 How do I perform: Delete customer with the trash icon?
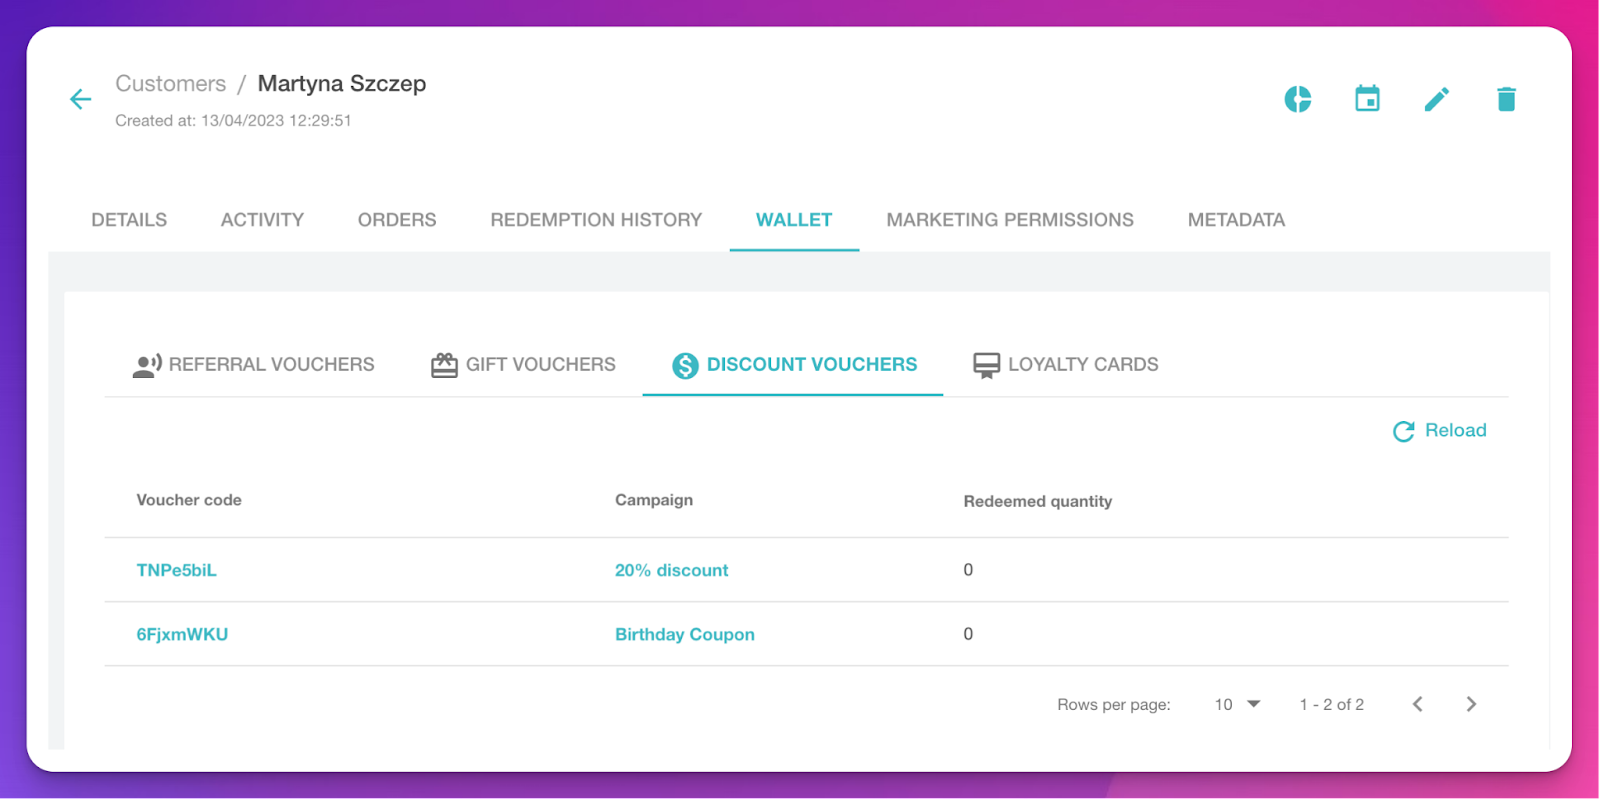1506,99
